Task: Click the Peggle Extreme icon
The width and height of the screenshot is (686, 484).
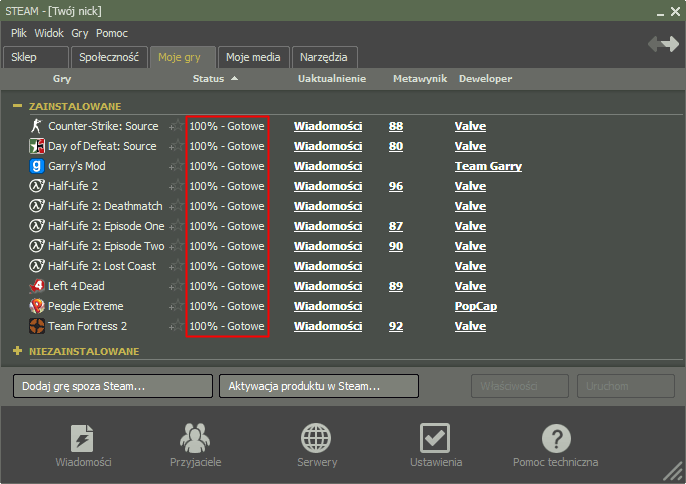Action: click(x=37, y=306)
